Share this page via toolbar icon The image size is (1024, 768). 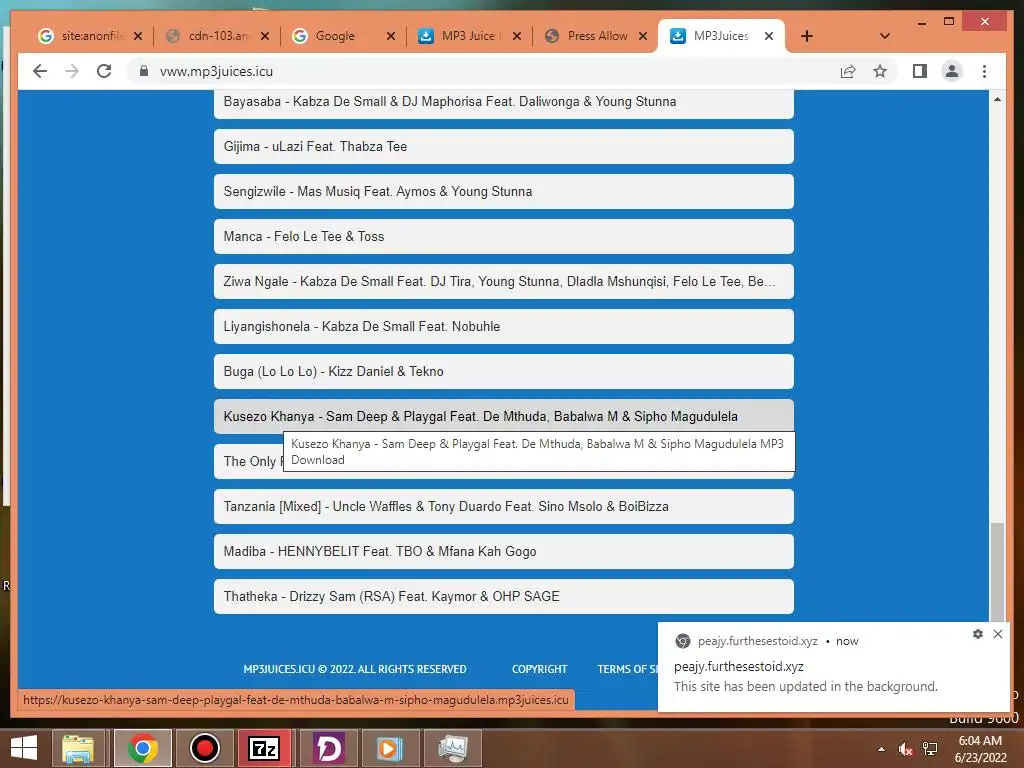pos(848,71)
